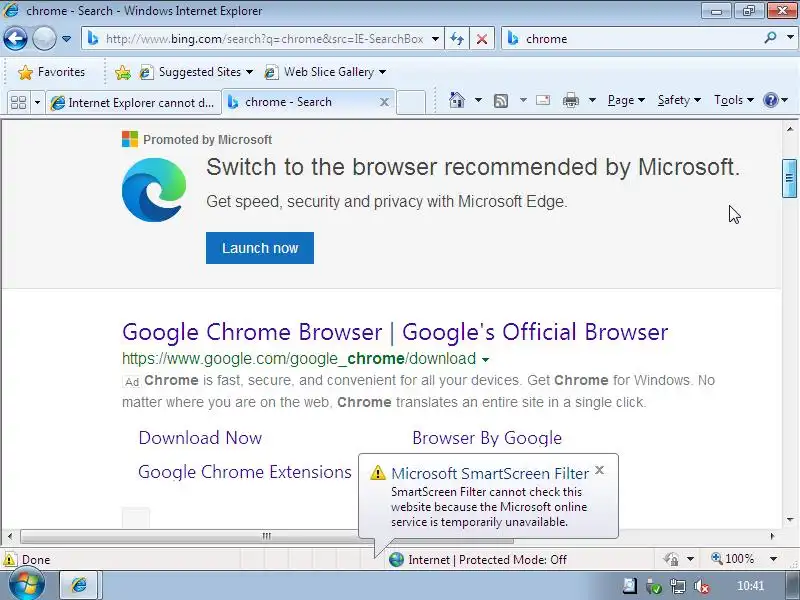The height and width of the screenshot is (600, 800).
Task: Click the Refresh page icon
Action: point(457,39)
